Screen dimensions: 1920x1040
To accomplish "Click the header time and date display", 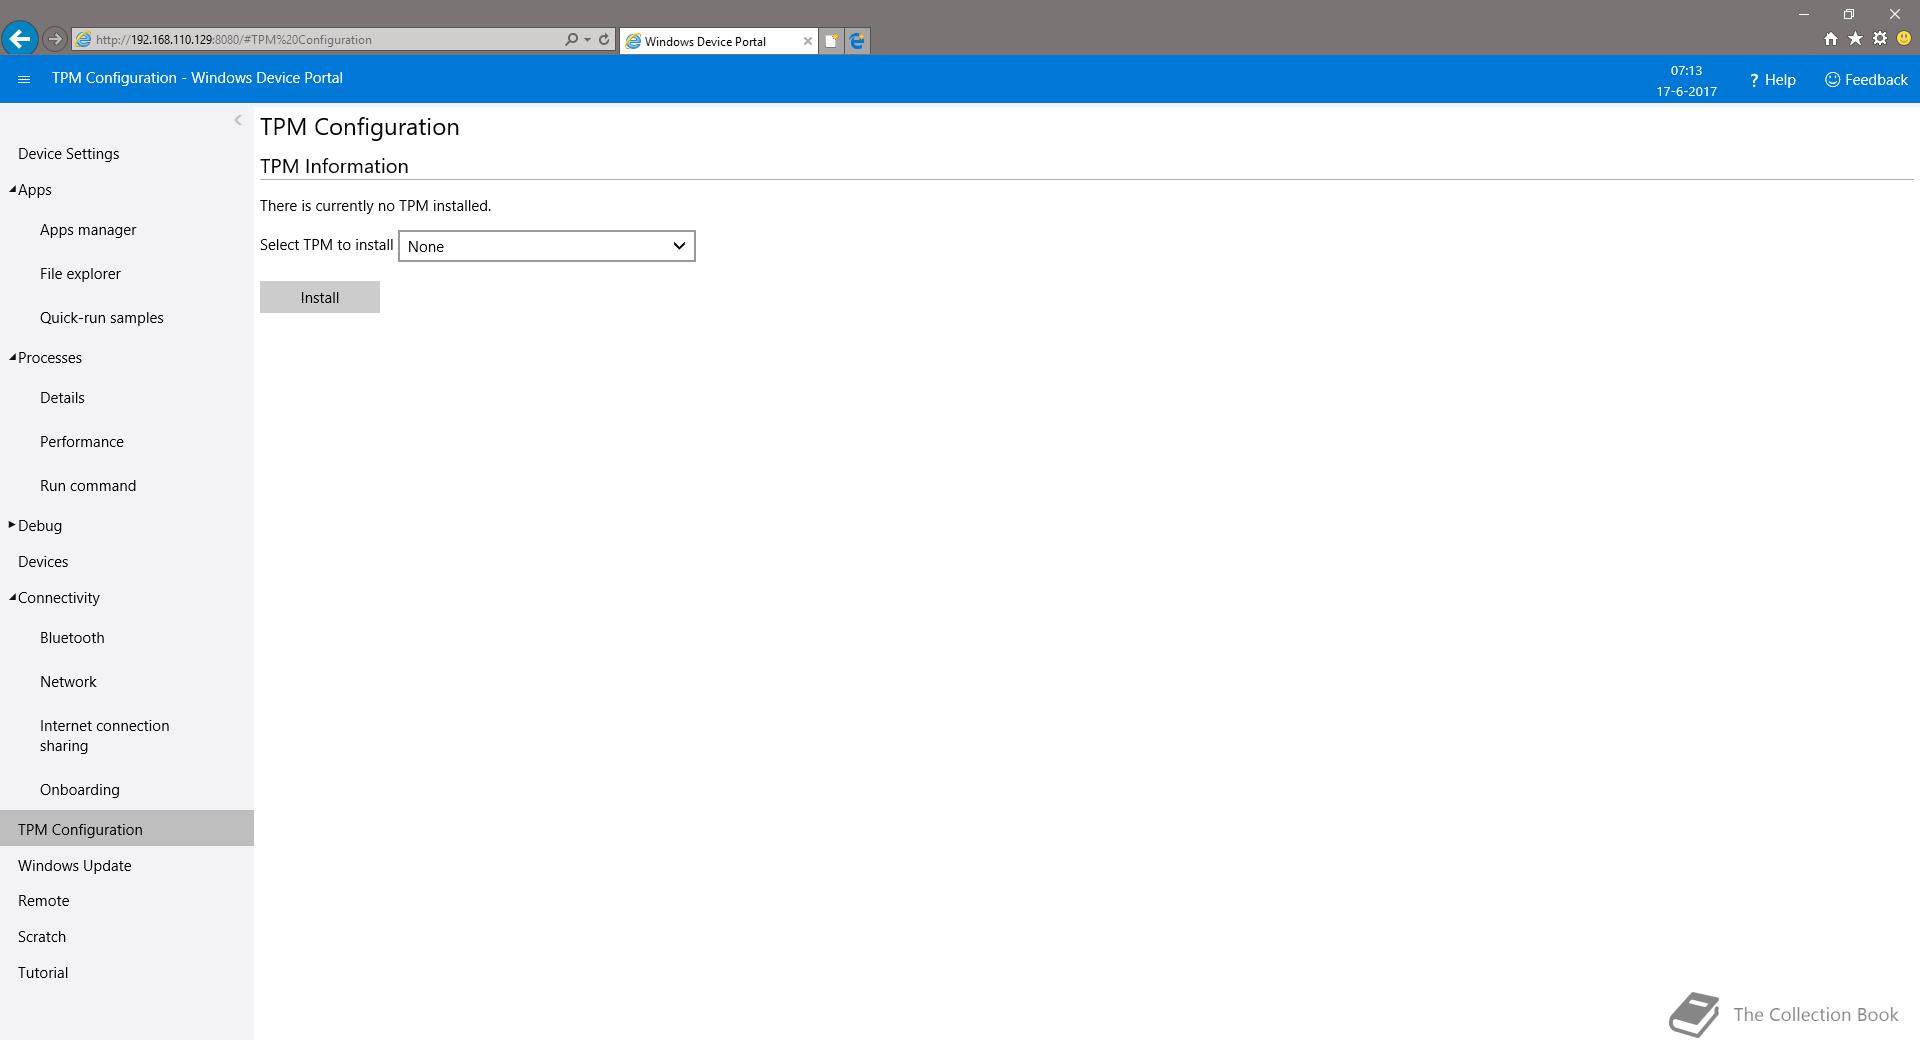I will [x=1686, y=80].
